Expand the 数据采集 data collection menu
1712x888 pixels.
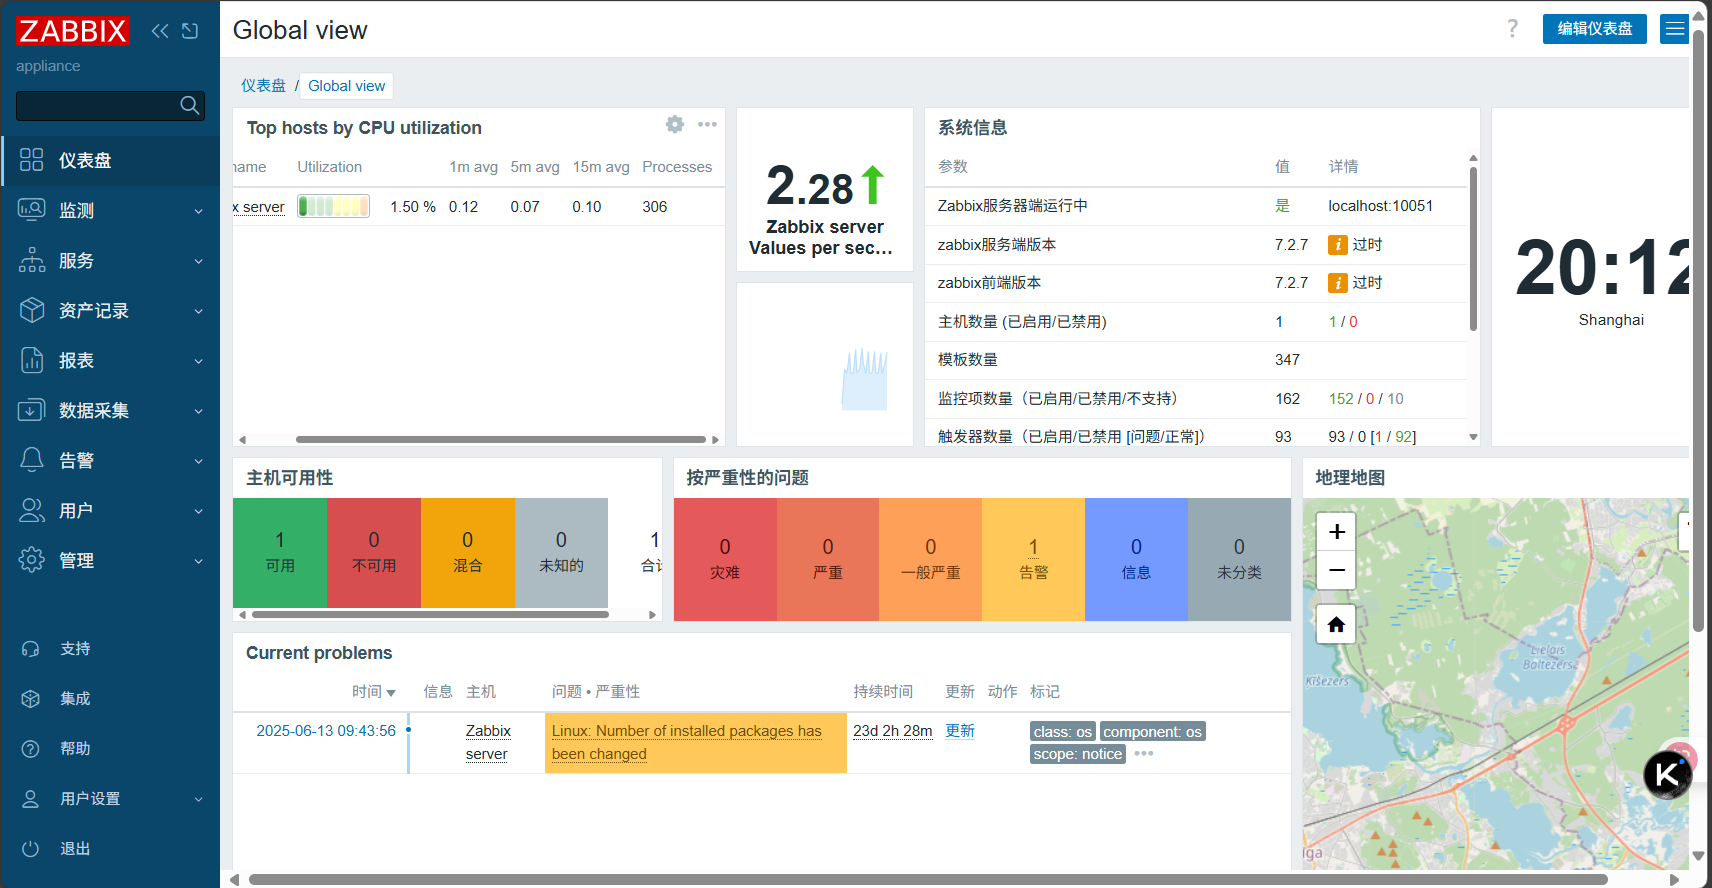pos(110,410)
